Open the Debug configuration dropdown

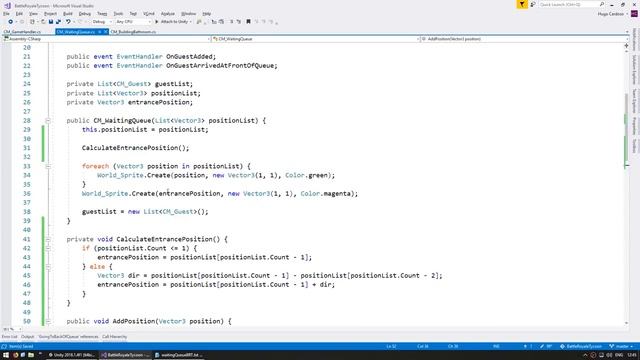pos(102,22)
